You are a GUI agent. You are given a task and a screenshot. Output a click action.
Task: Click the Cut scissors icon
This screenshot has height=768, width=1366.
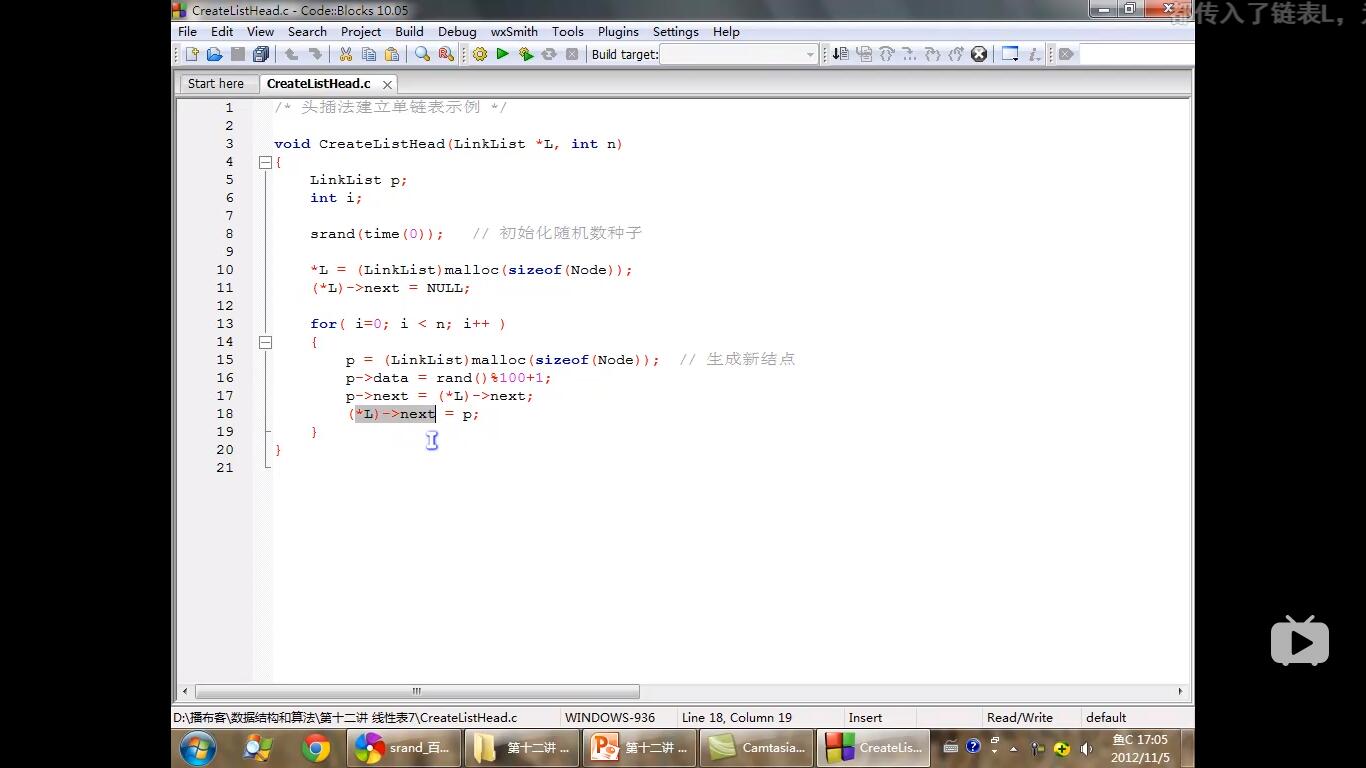[x=346, y=54]
